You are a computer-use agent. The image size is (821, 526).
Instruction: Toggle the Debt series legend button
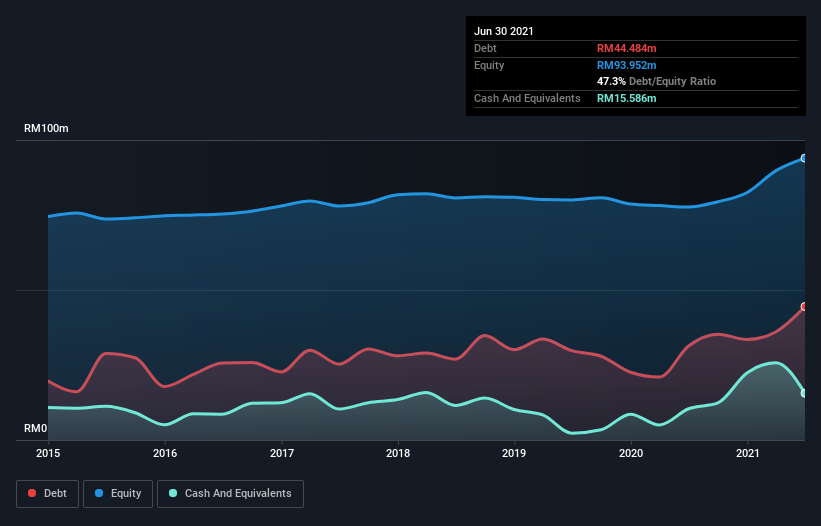pos(47,494)
